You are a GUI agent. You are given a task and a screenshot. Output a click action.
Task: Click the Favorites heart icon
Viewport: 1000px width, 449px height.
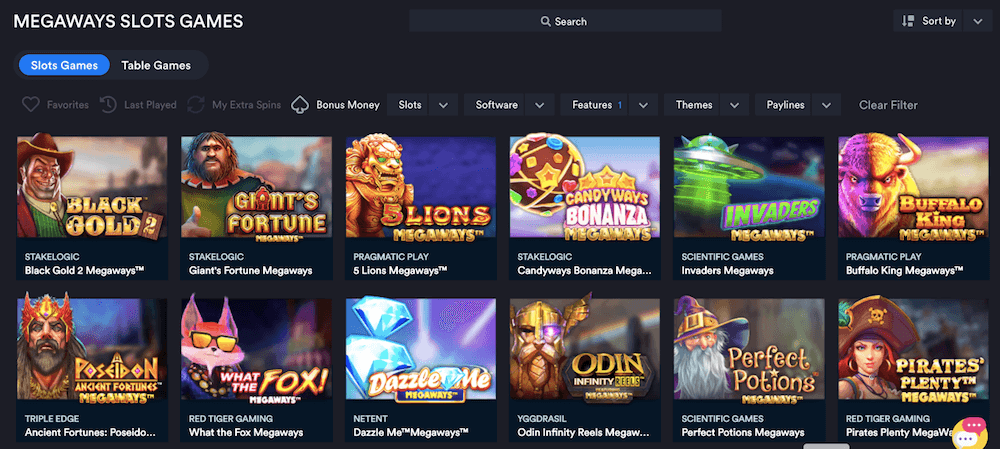(31, 105)
